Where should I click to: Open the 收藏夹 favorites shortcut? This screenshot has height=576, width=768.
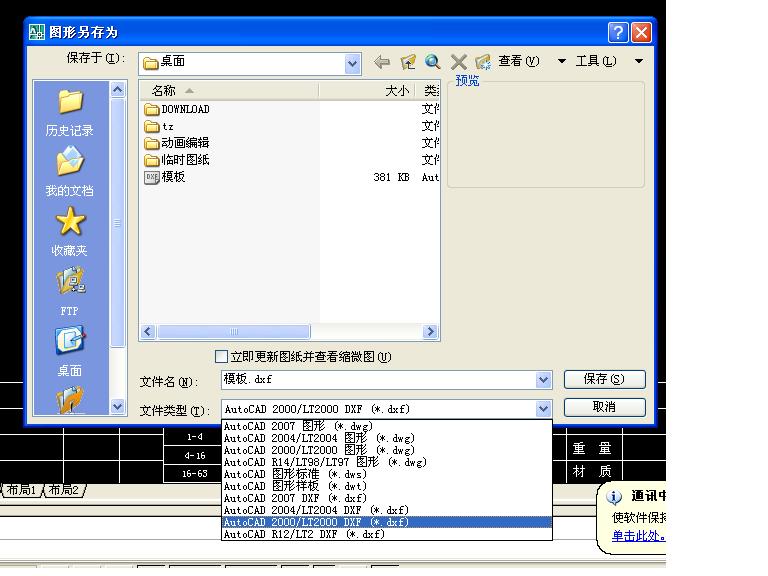(x=70, y=232)
